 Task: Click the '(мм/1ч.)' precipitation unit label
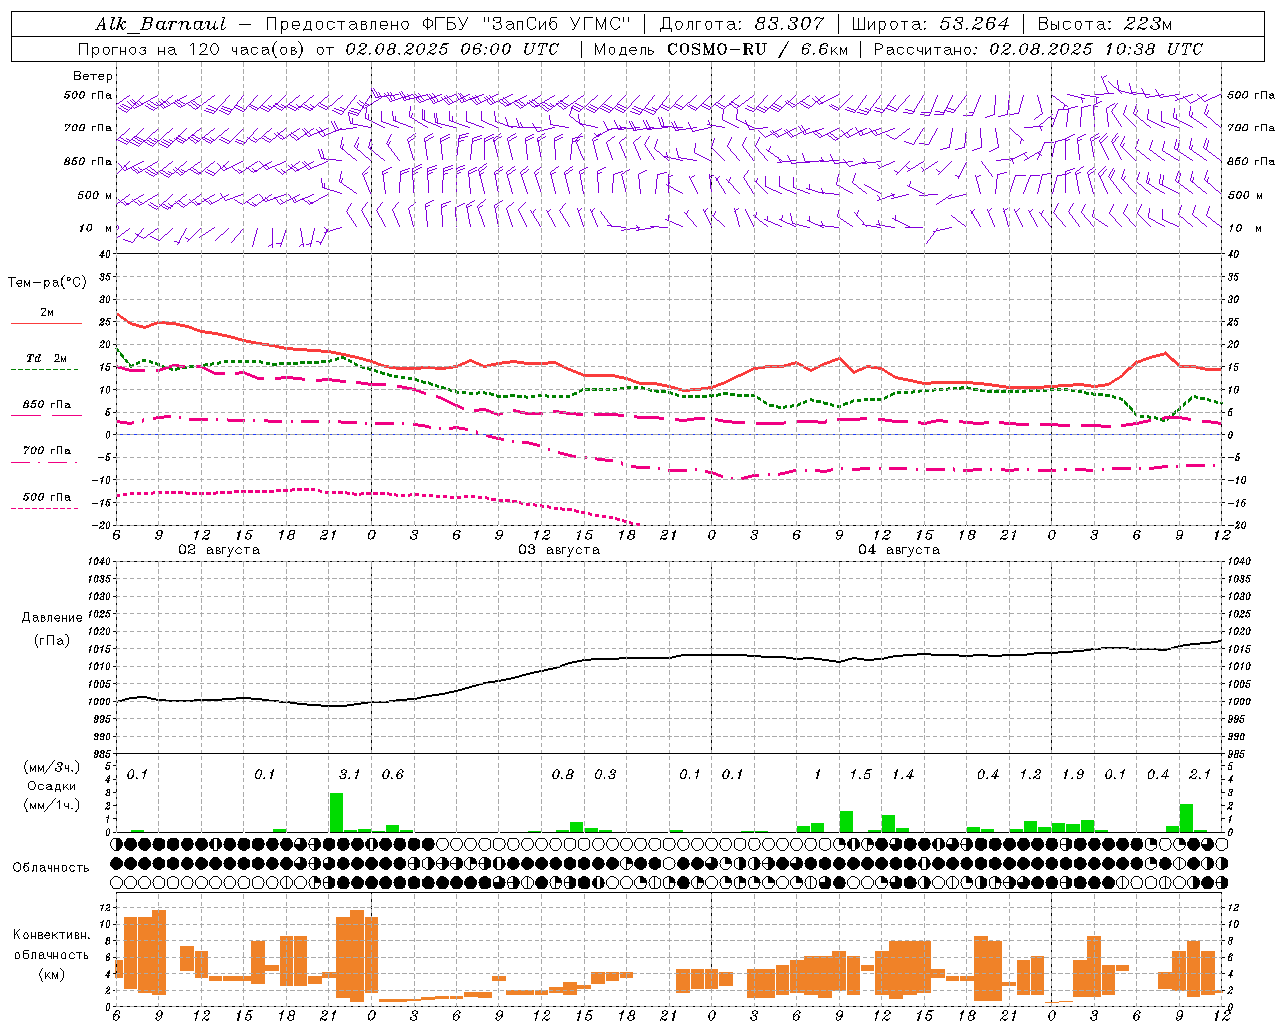coord(50,805)
